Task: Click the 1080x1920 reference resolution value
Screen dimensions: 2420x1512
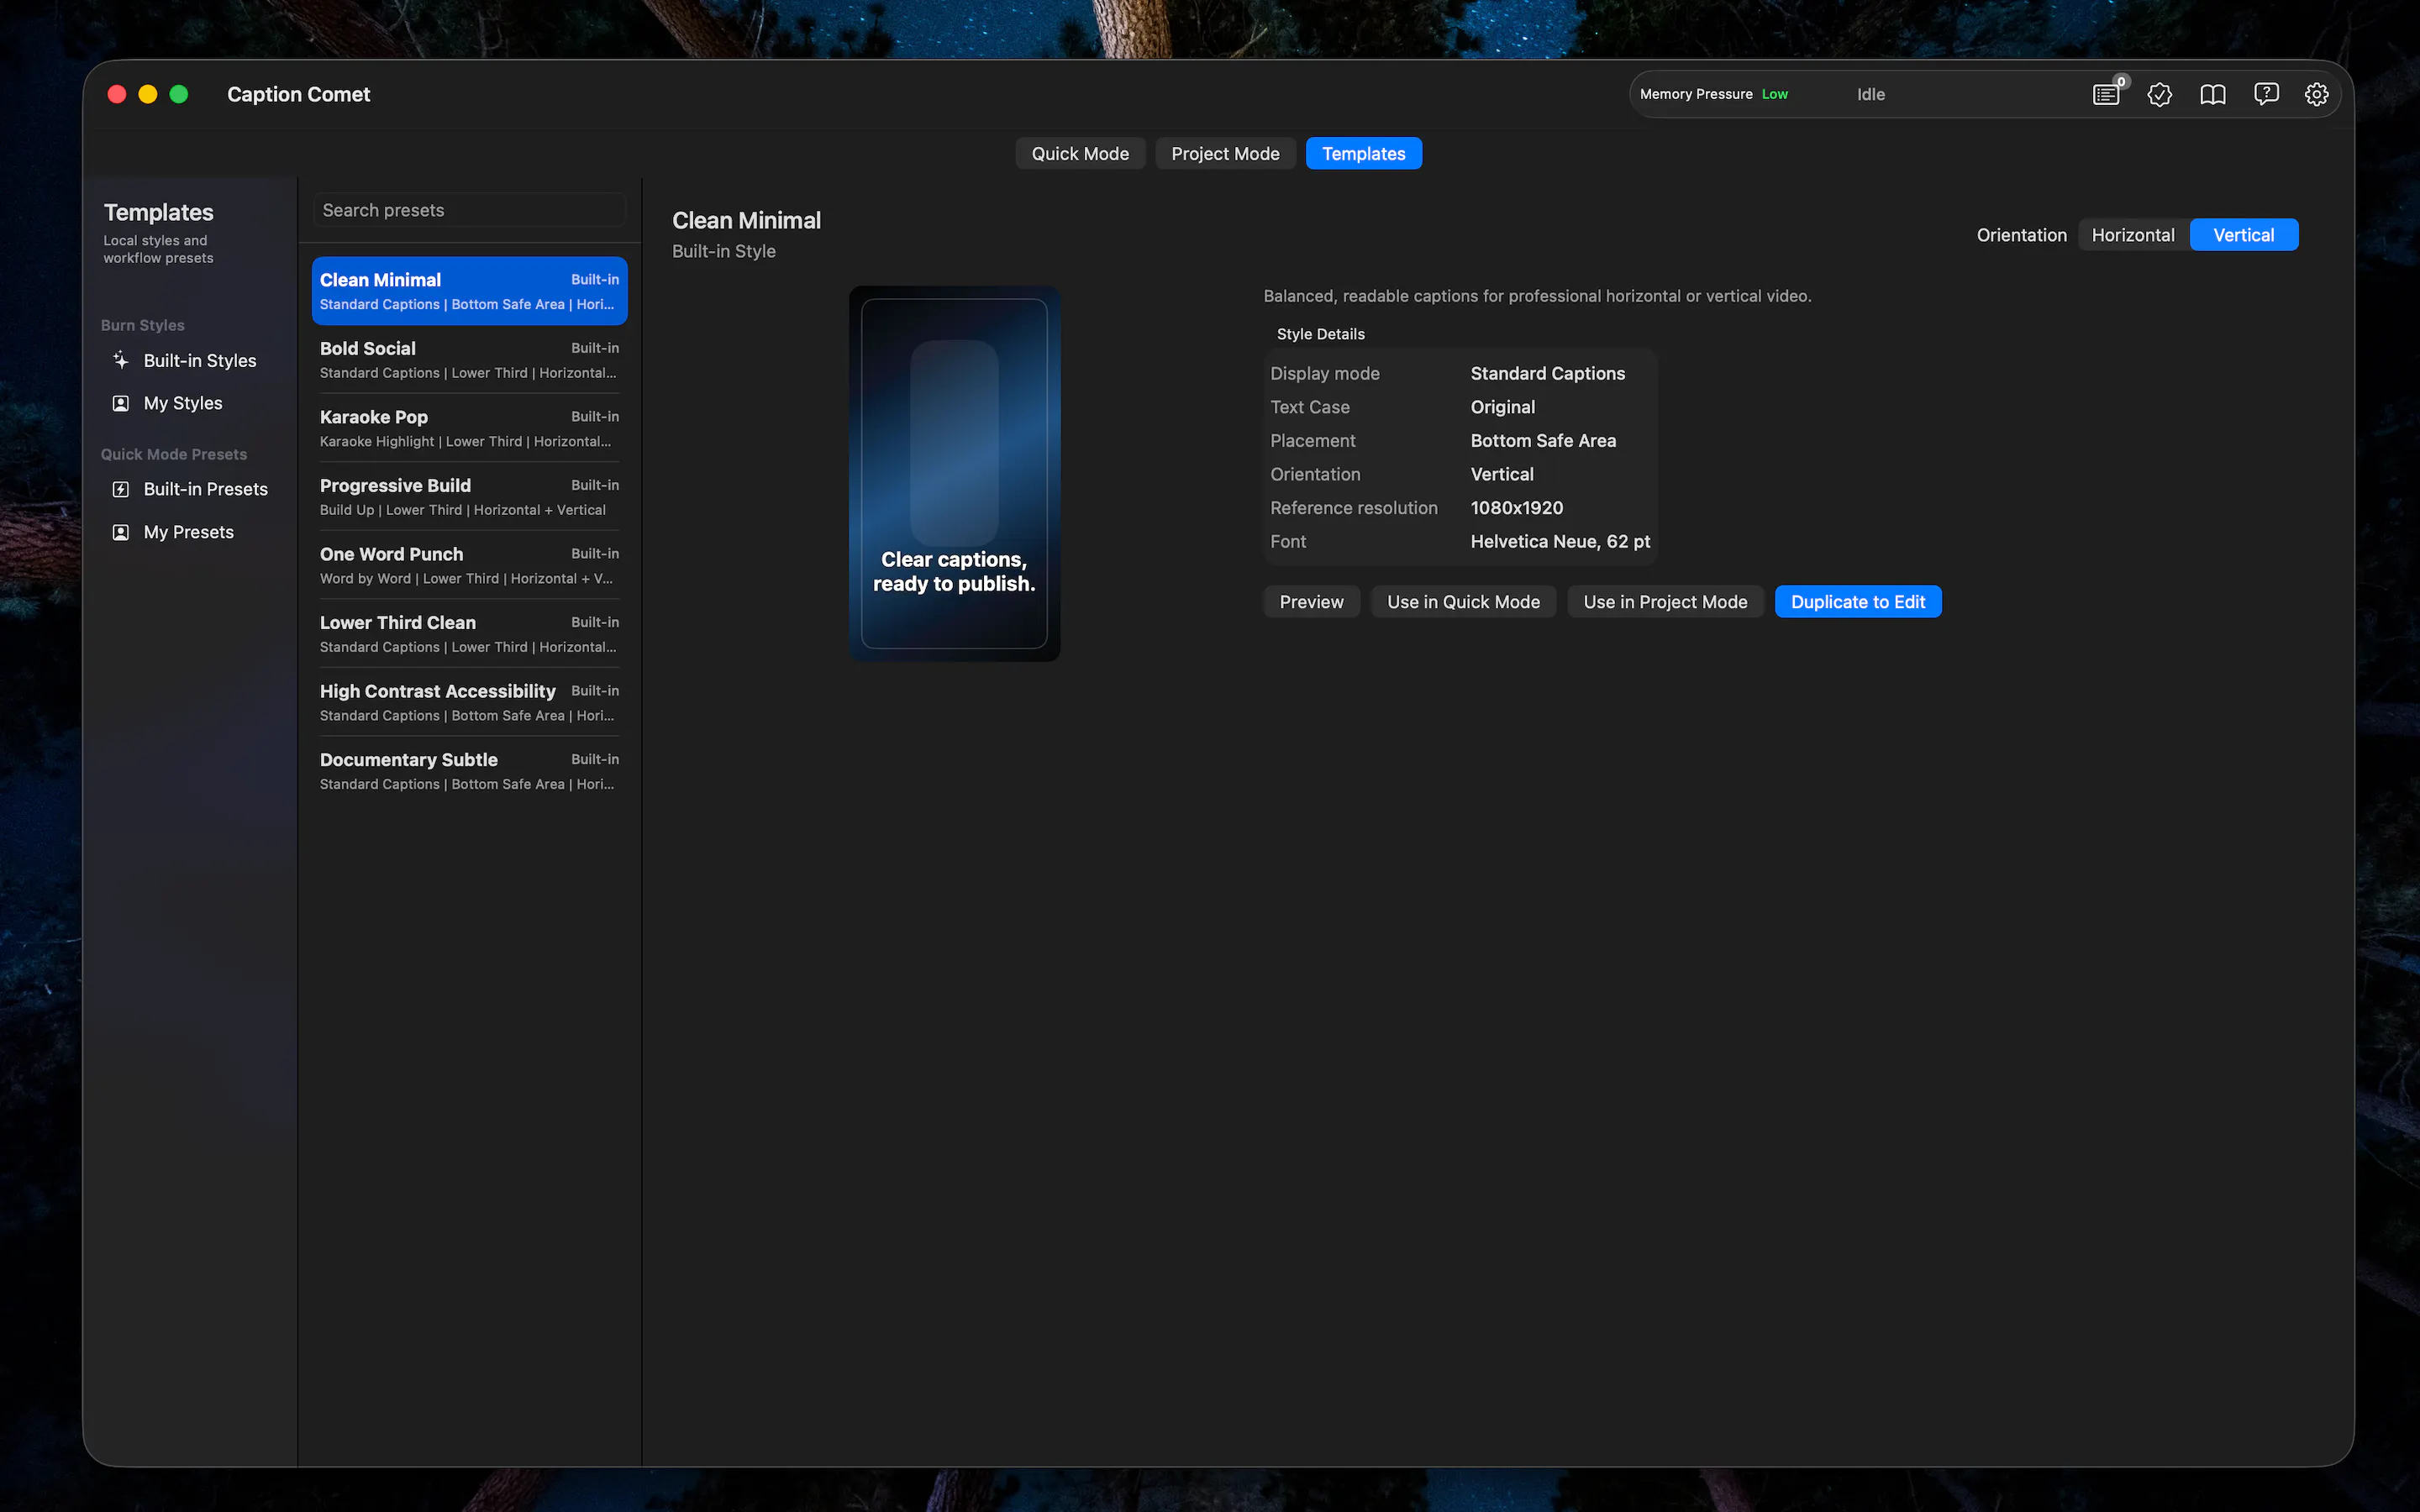Action: coord(1516,508)
